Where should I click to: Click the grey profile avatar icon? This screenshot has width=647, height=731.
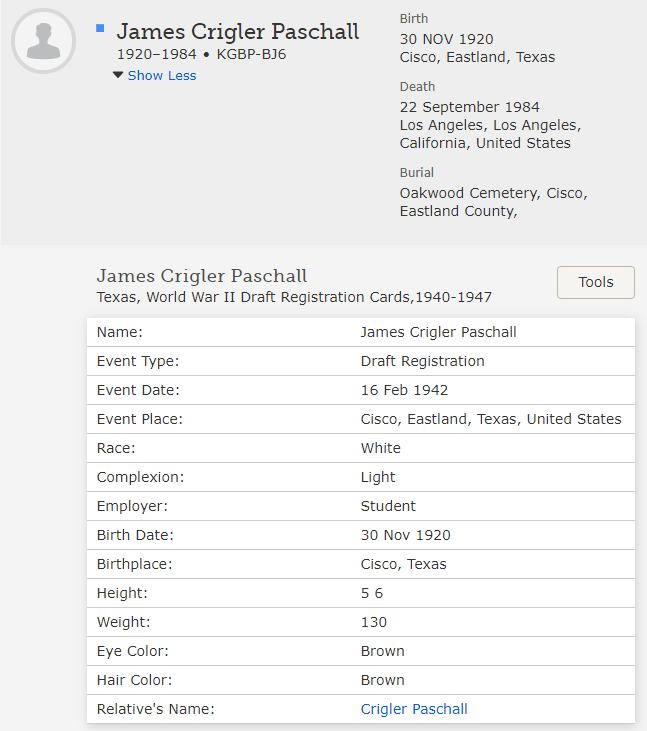(43, 41)
